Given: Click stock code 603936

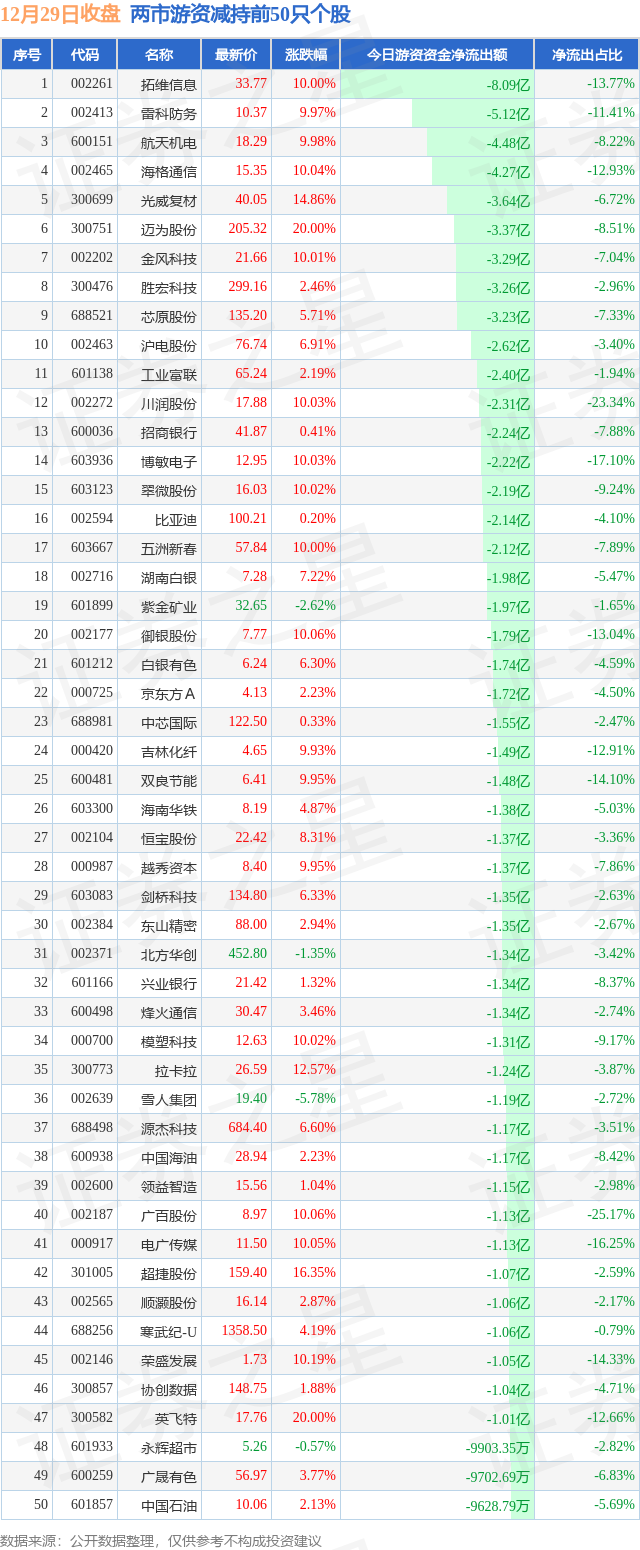Looking at the screenshot, I should coord(92,461).
